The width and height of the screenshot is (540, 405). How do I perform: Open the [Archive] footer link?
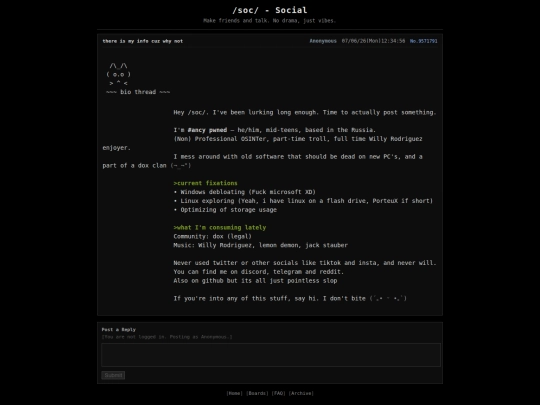pyautogui.click(x=301, y=393)
